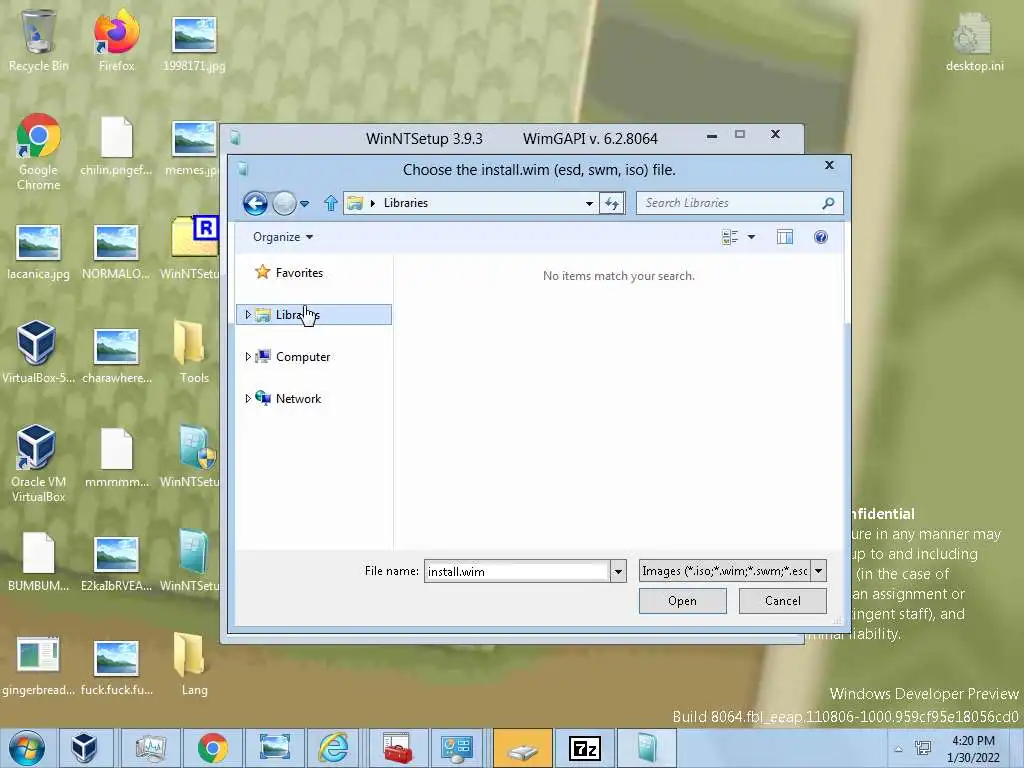Screen dimensions: 1024x768
Task: Select the chilin.pngef file icon
Action: pos(116,146)
